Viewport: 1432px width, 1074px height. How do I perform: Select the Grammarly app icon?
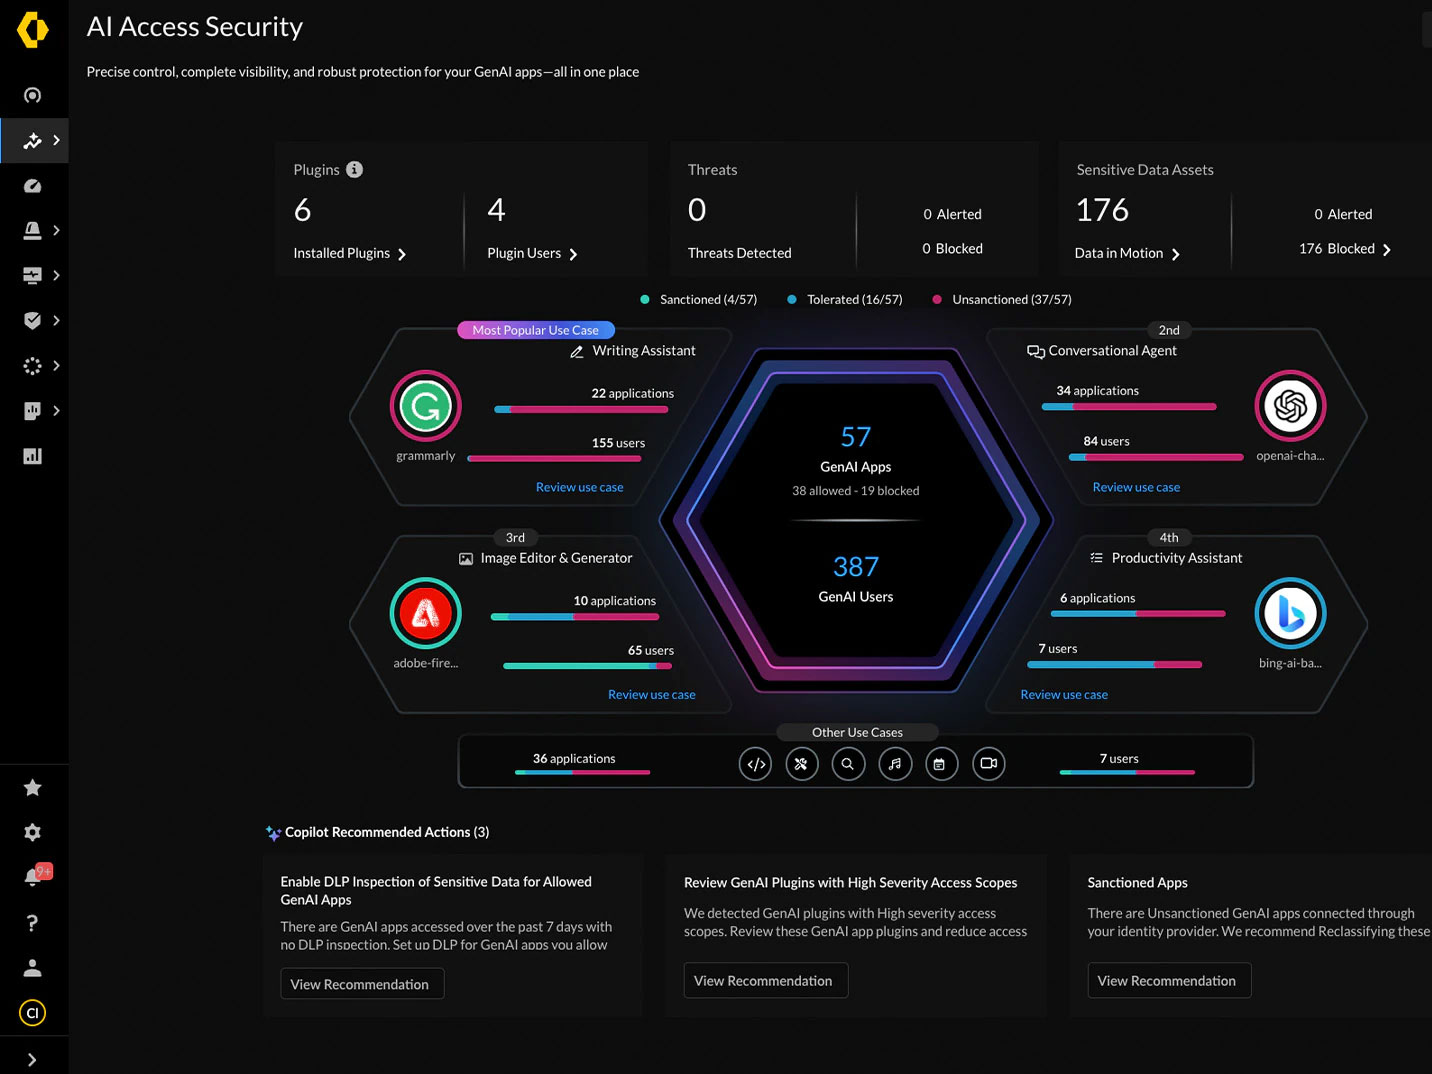pyautogui.click(x=425, y=406)
